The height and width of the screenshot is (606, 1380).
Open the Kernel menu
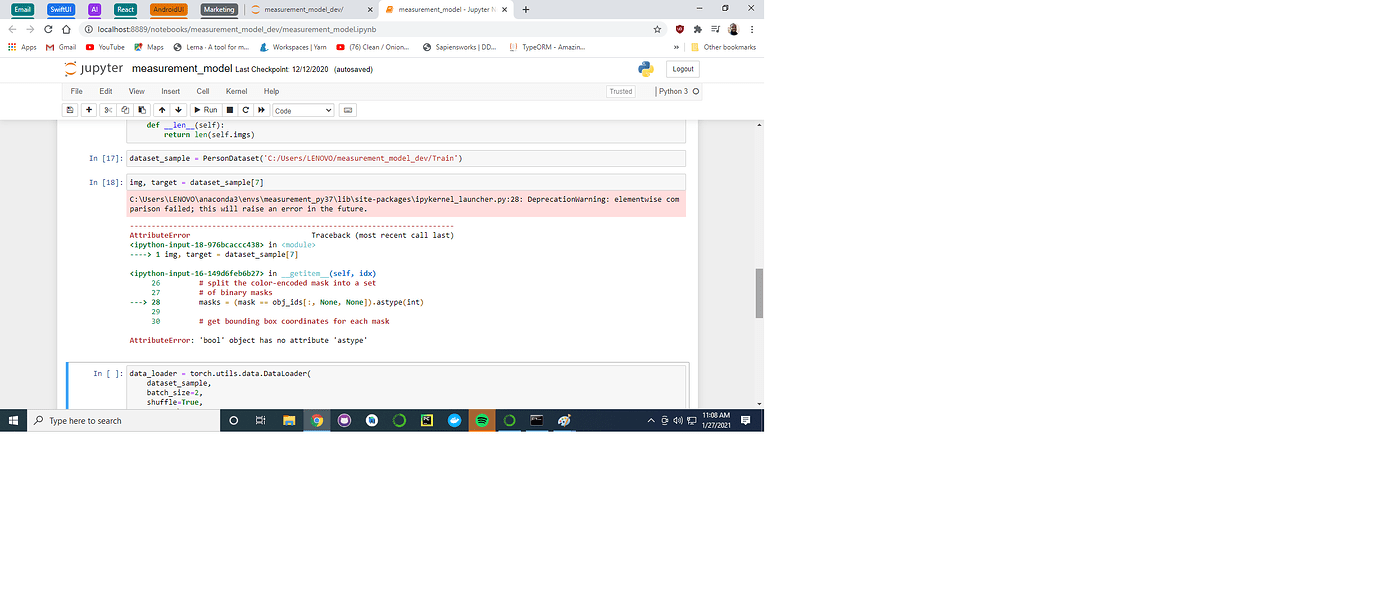click(236, 91)
